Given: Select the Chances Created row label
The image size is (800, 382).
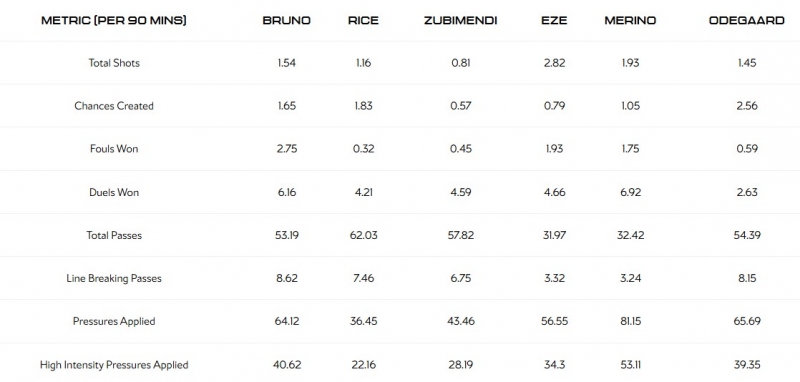Looking at the screenshot, I should pos(114,106).
